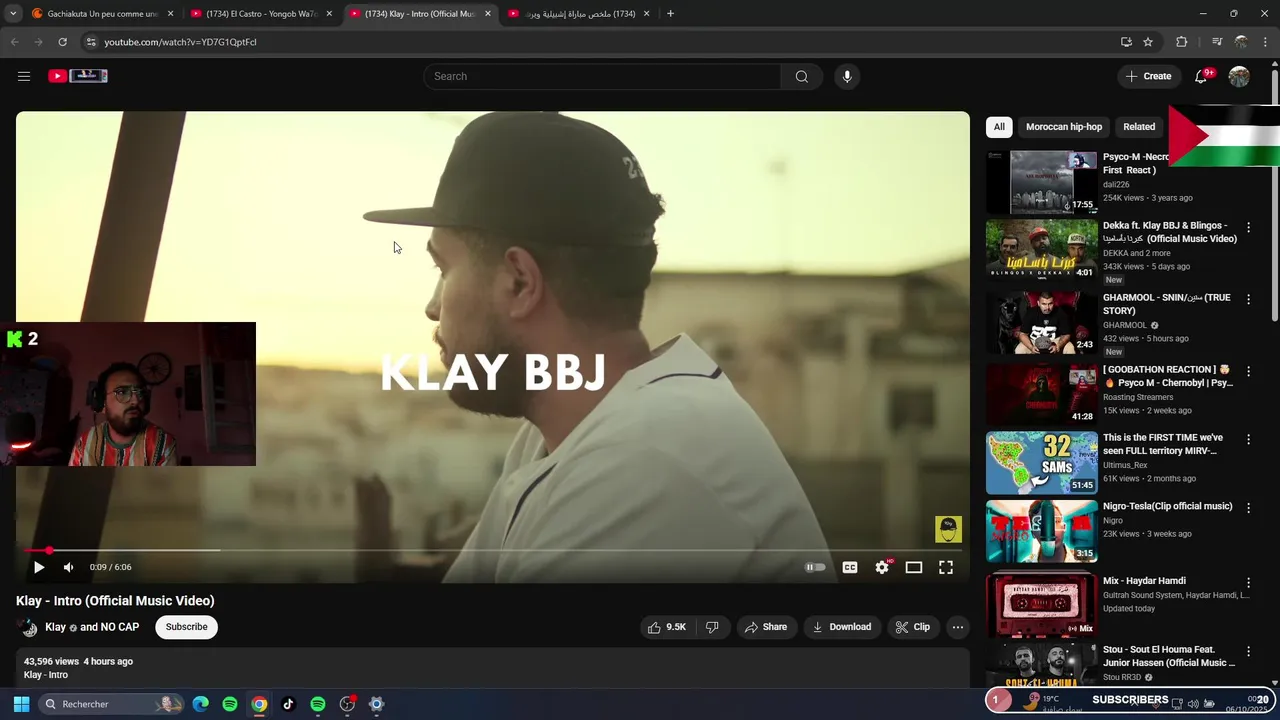Open TikTok from taskbar
Screen dimensions: 1280x720
pos(288,704)
